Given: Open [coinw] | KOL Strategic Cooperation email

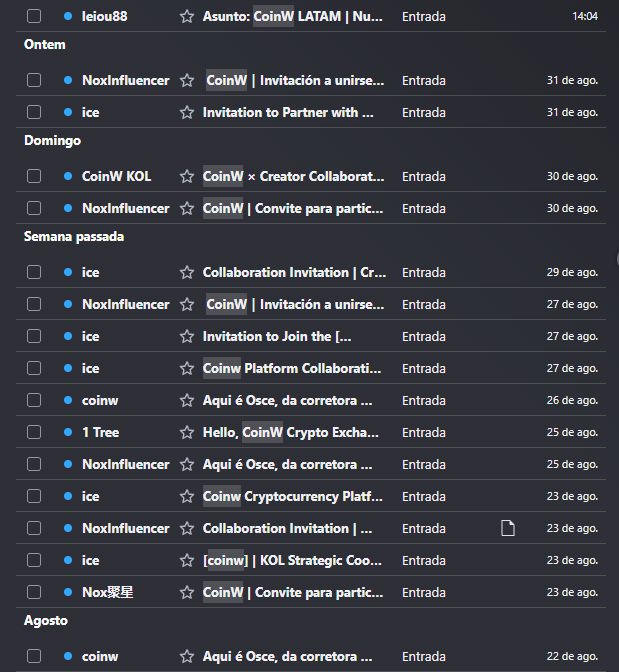Looking at the screenshot, I should tap(292, 560).
